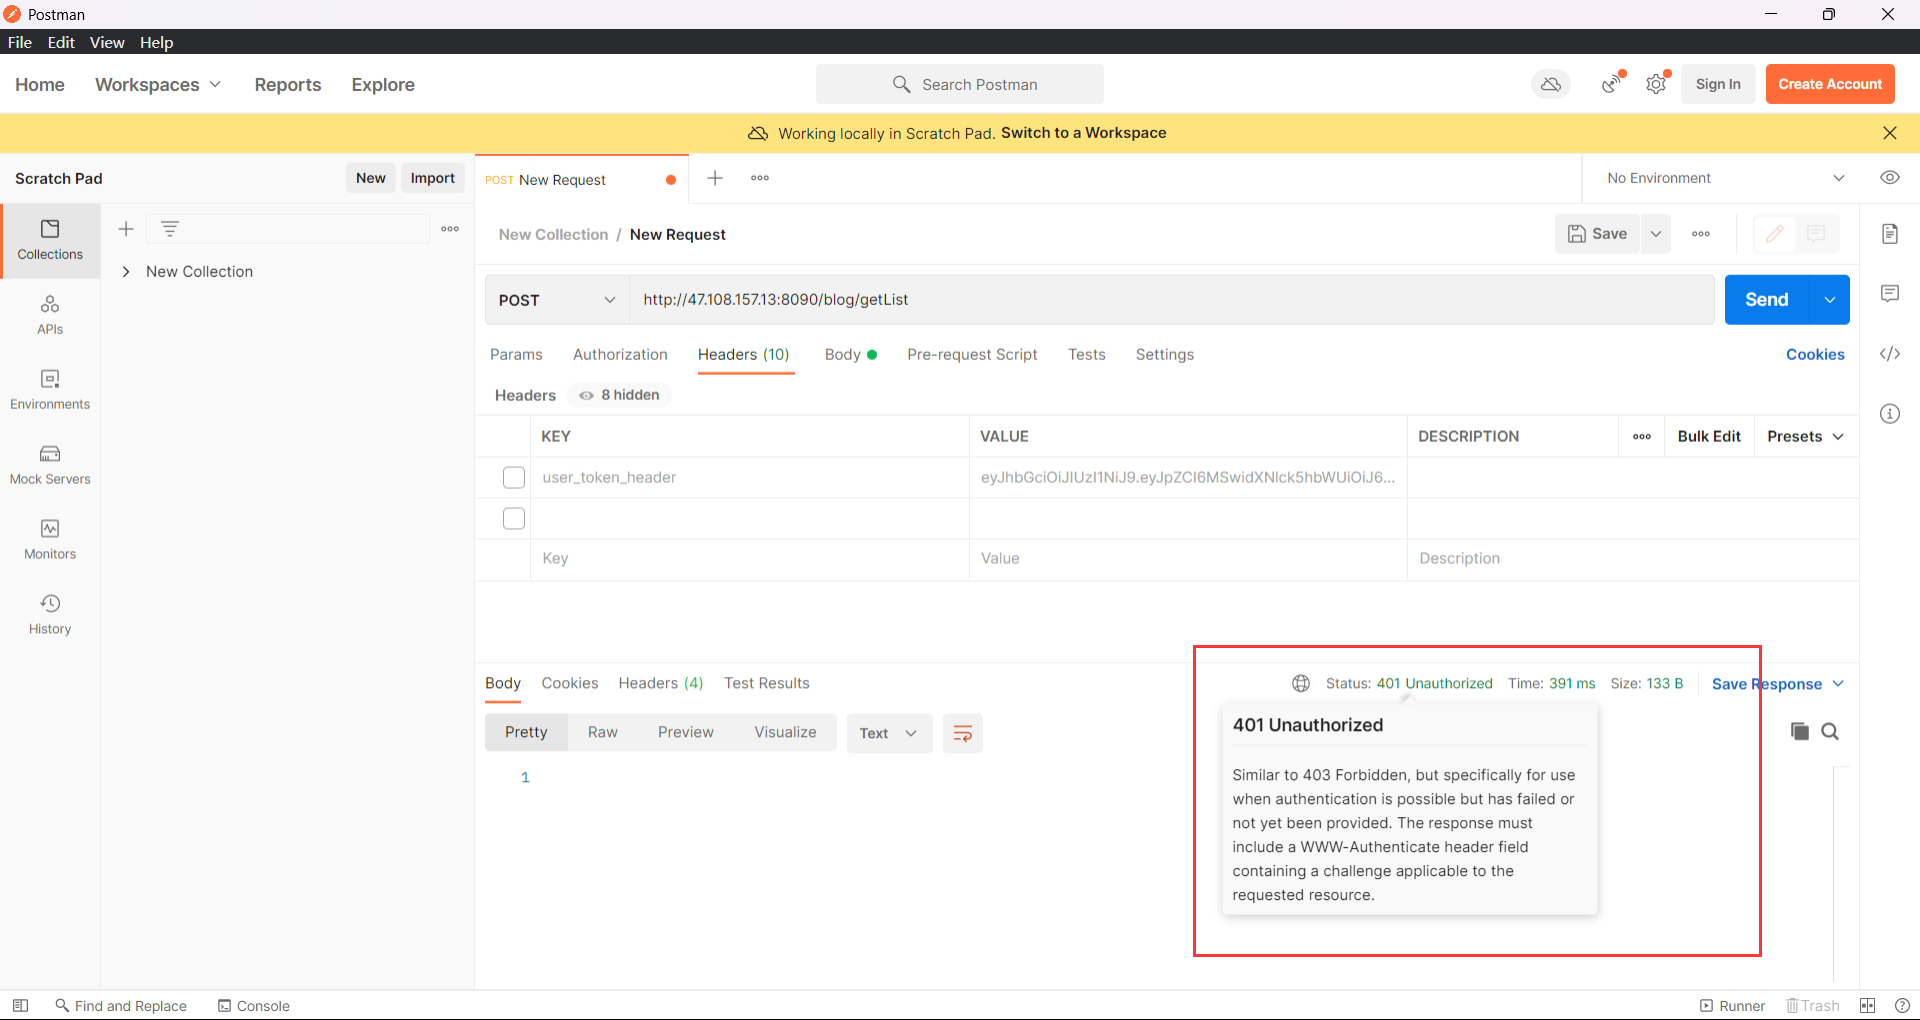The width and height of the screenshot is (1920, 1020).
Task: Click the sync cloud offline icon
Action: [1551, 84]
